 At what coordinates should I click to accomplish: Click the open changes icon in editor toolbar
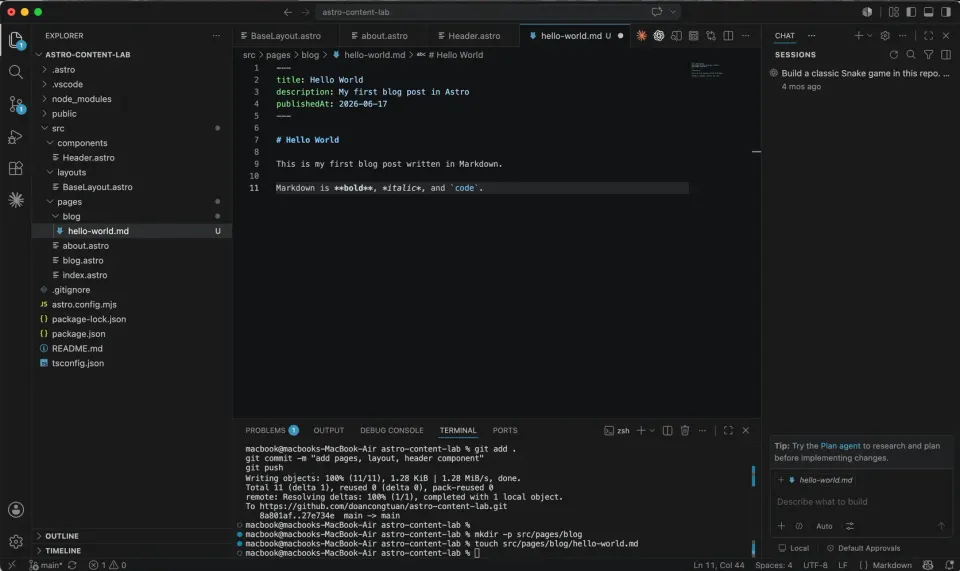(711, 35)
